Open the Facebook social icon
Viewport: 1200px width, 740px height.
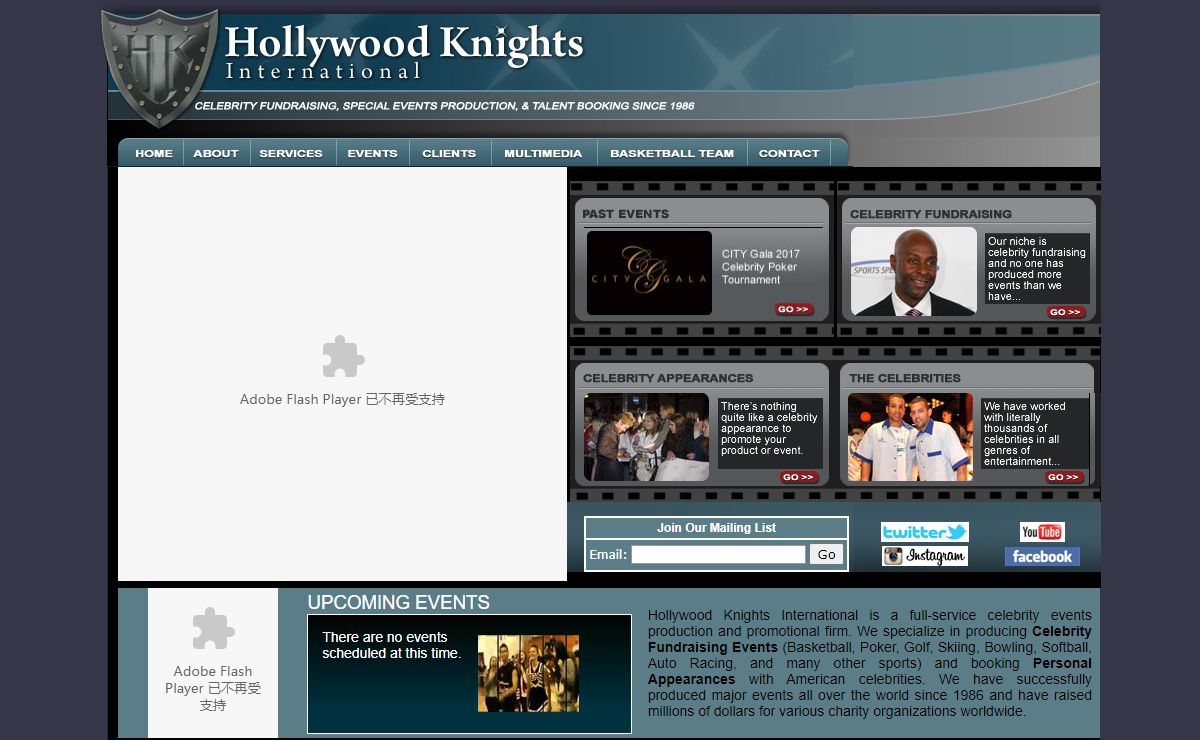tap(1042, 556)
